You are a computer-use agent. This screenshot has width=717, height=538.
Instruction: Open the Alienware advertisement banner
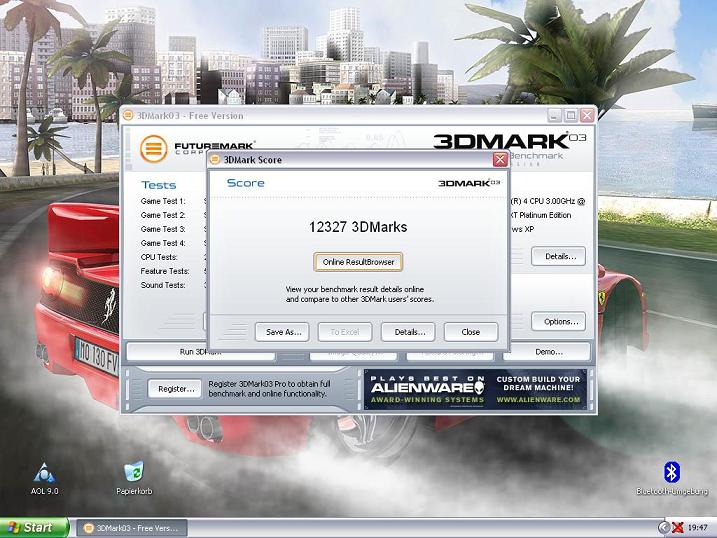pyautogui.click(x=476, y=389)
